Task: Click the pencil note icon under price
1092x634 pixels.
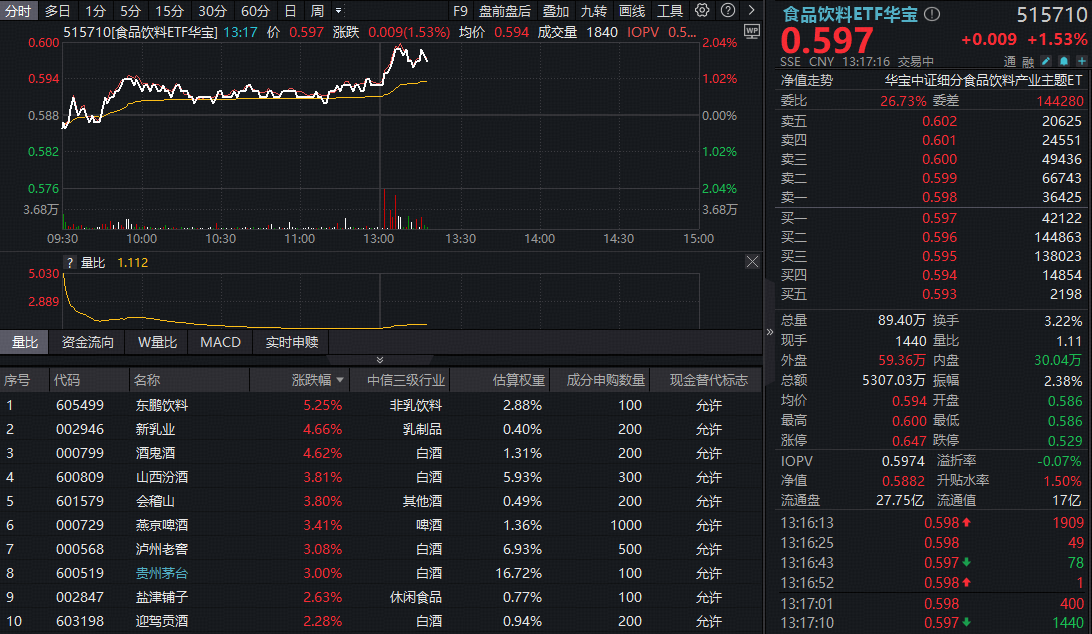Action: [1046, 62]
